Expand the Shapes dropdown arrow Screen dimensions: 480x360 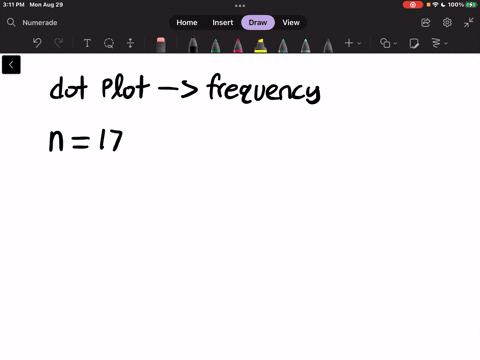click(395, 43)
